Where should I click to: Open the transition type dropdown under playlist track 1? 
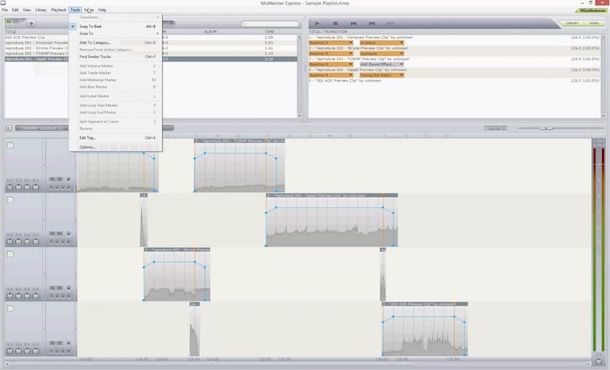click(x=331, y=43)
